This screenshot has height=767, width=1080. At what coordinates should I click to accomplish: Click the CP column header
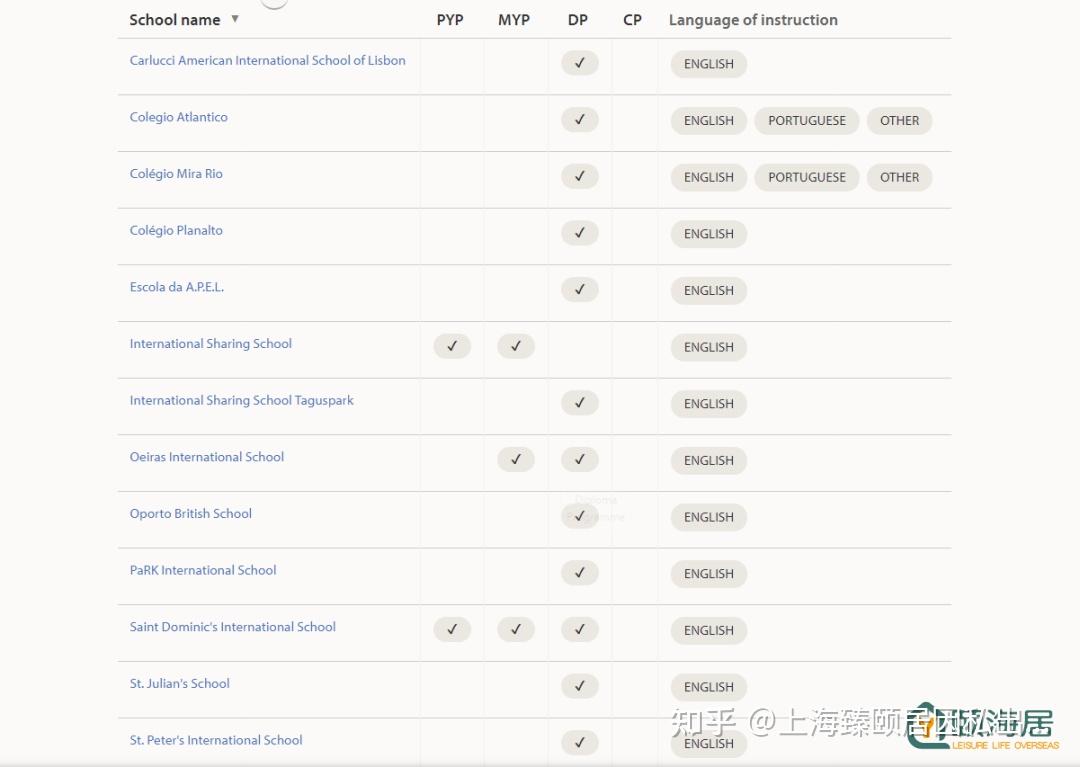click(632, 20)
